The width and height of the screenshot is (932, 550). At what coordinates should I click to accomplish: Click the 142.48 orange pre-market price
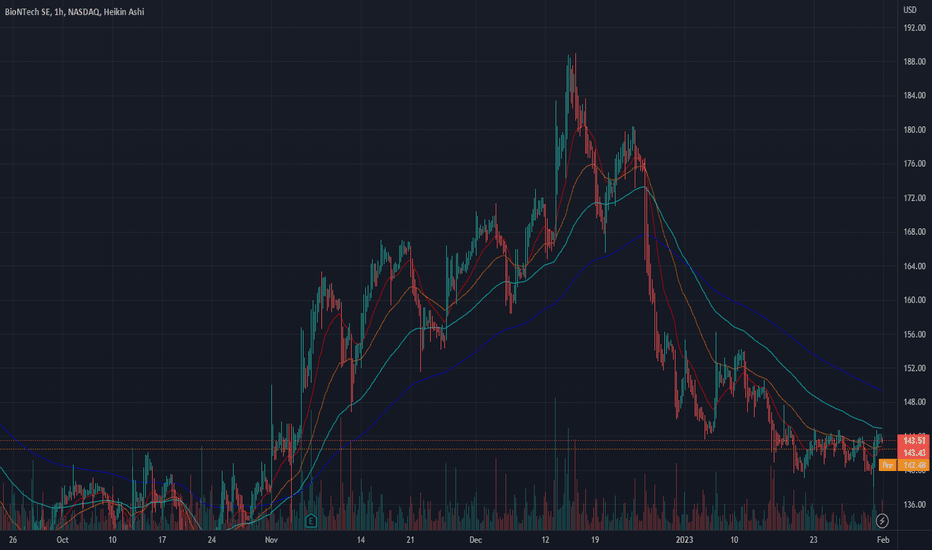pyautogui.click(x=914, y=465)
